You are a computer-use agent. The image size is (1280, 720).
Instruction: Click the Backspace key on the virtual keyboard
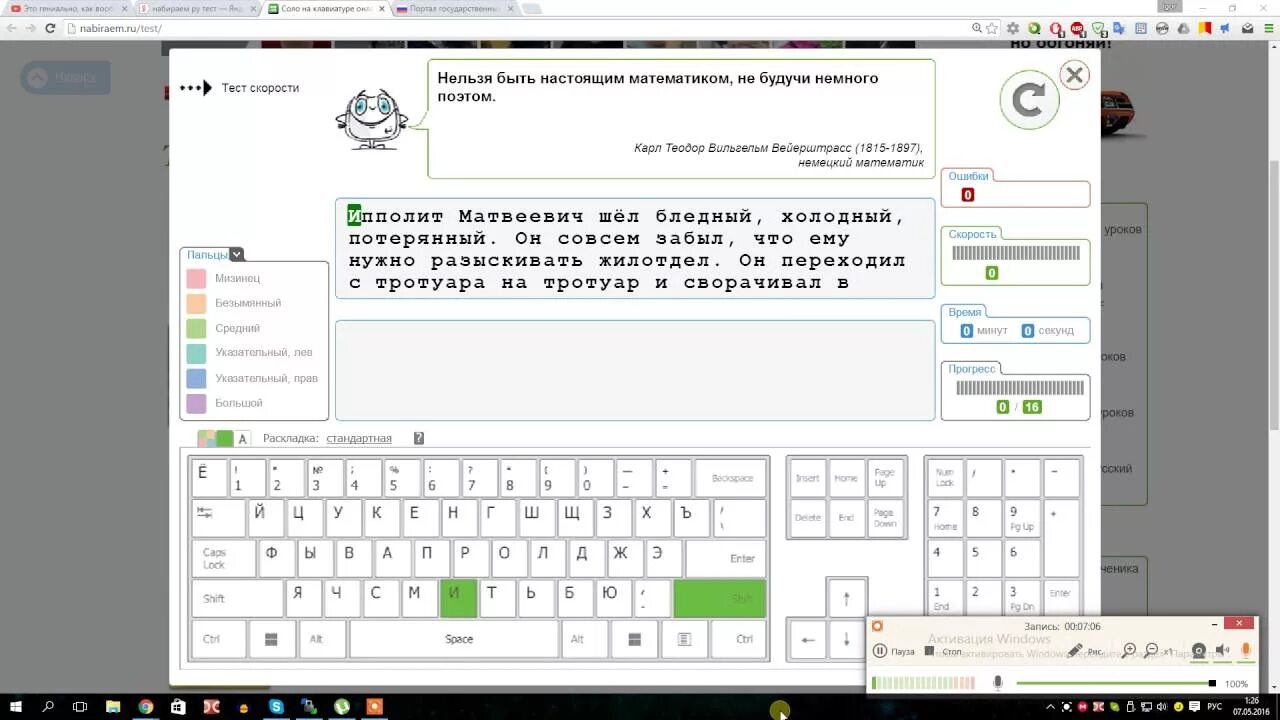[x=731, y=478]
